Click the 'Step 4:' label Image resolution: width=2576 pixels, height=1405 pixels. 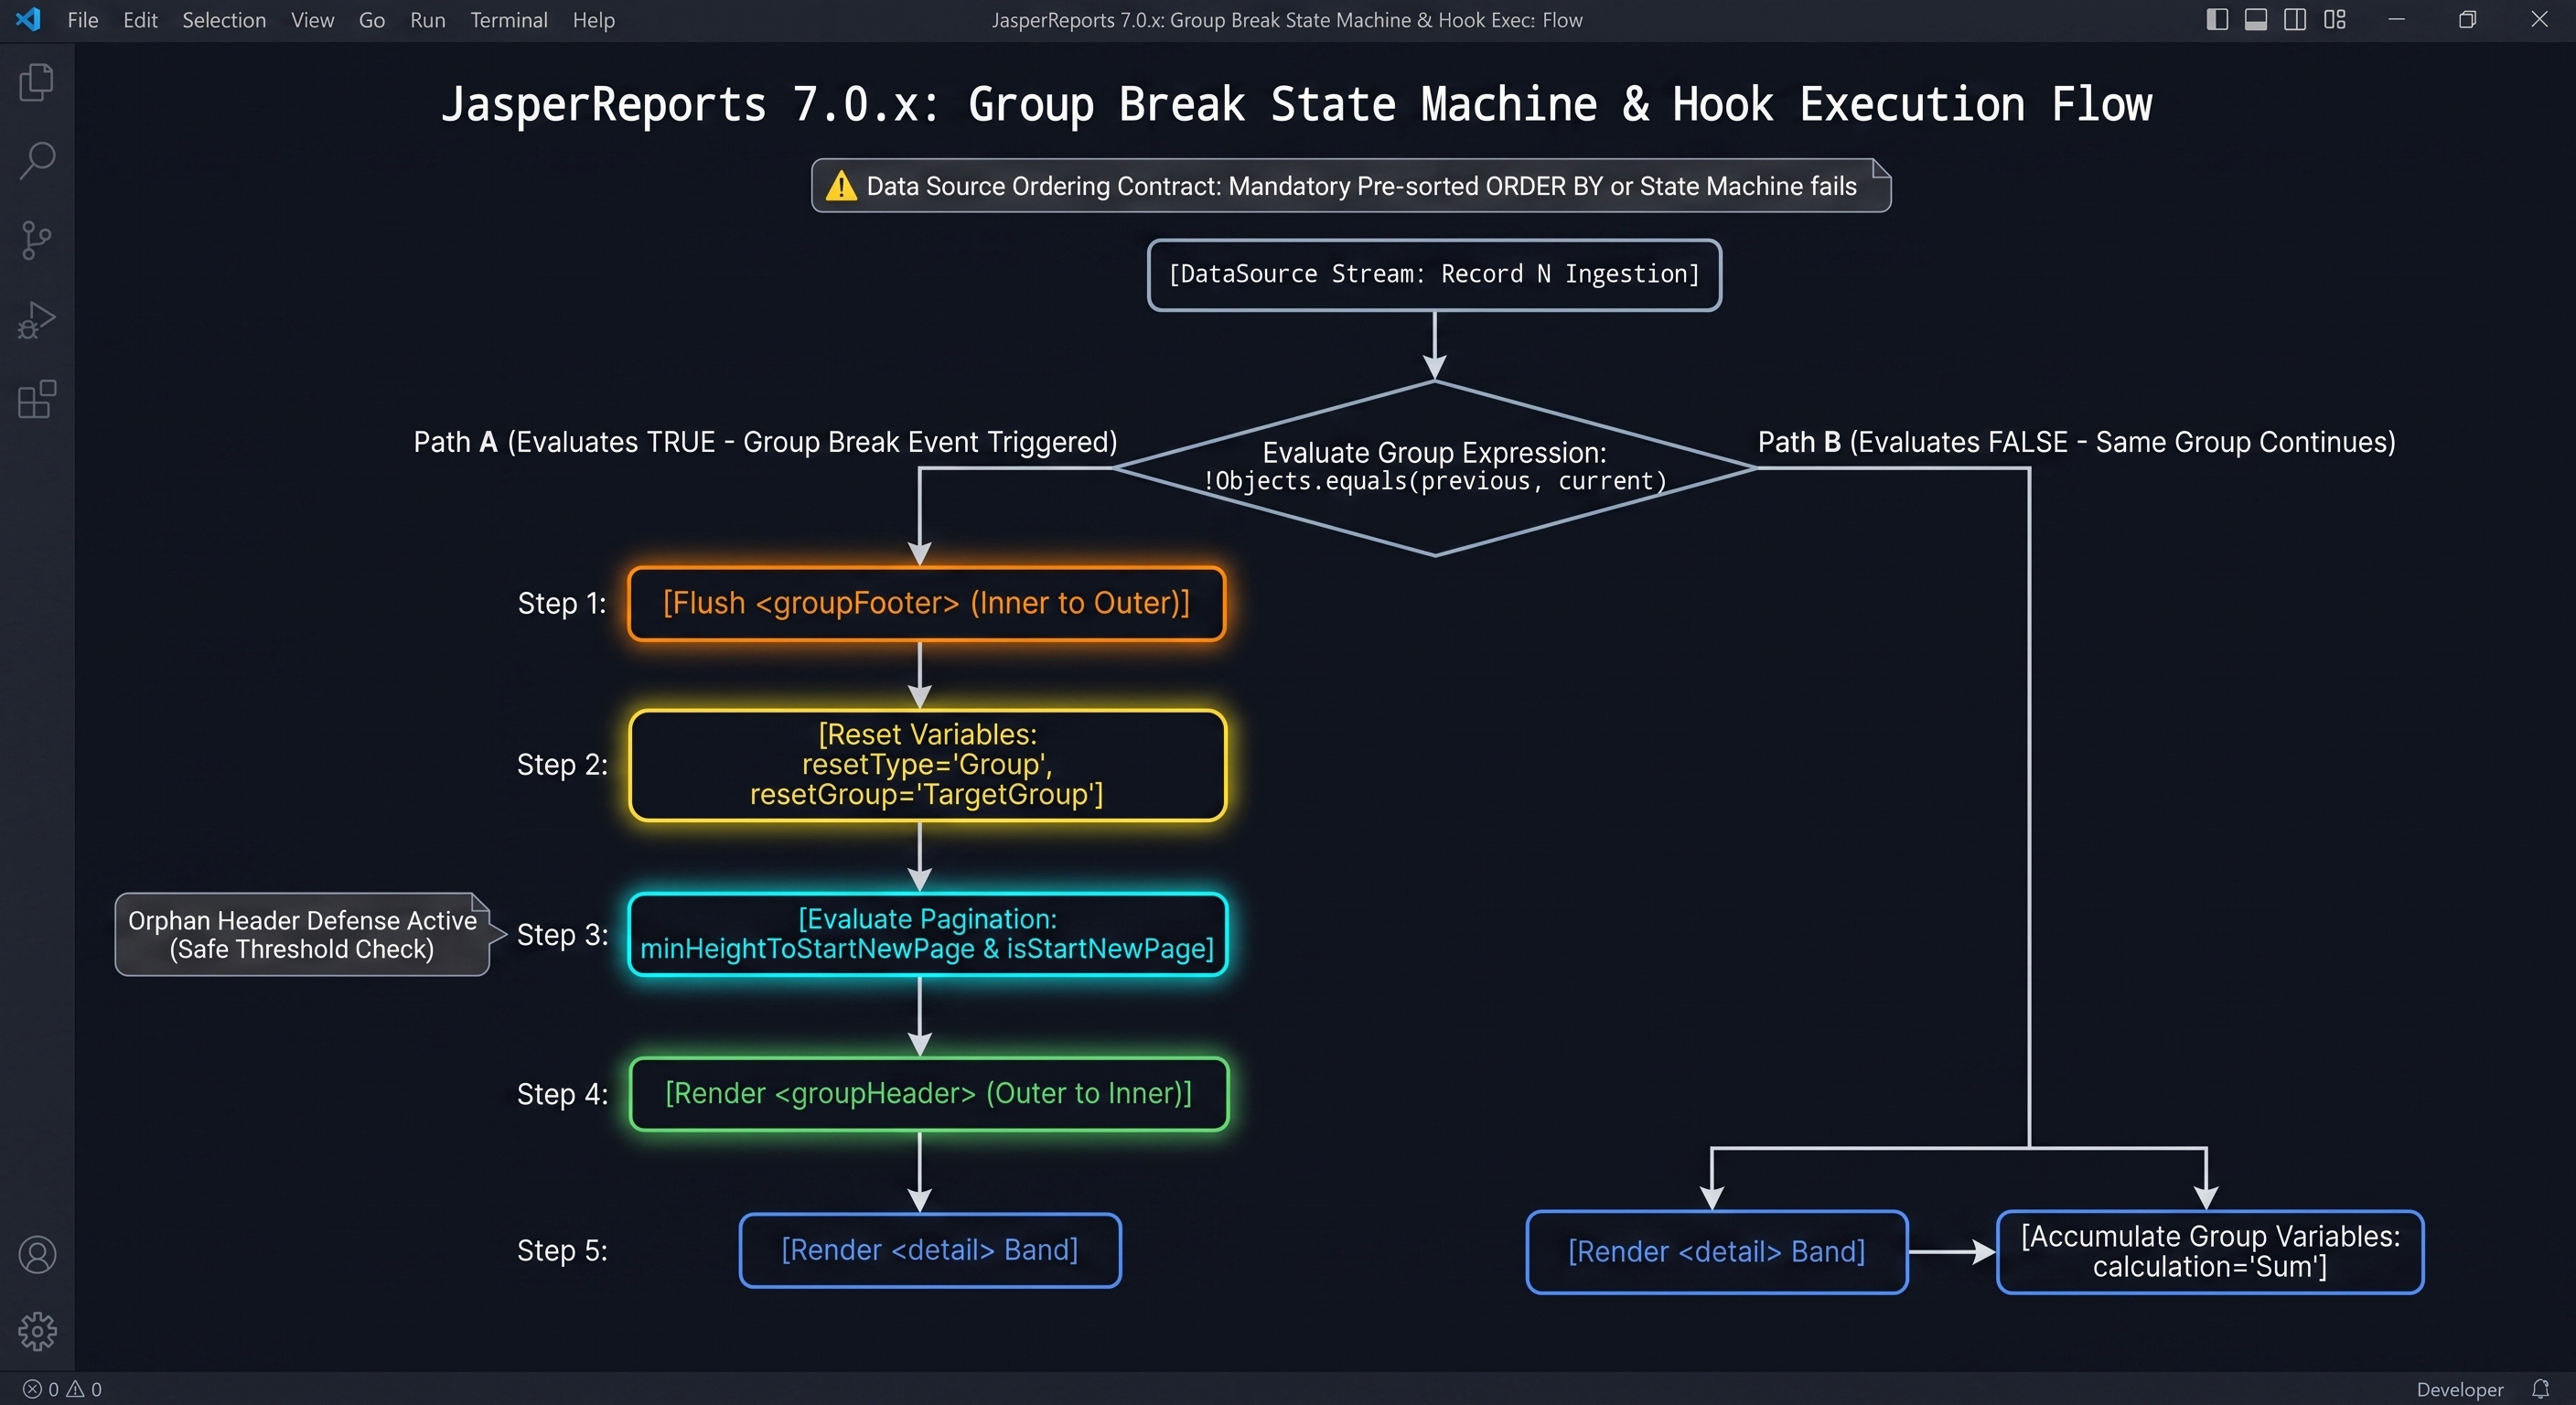coord(562,1094)
